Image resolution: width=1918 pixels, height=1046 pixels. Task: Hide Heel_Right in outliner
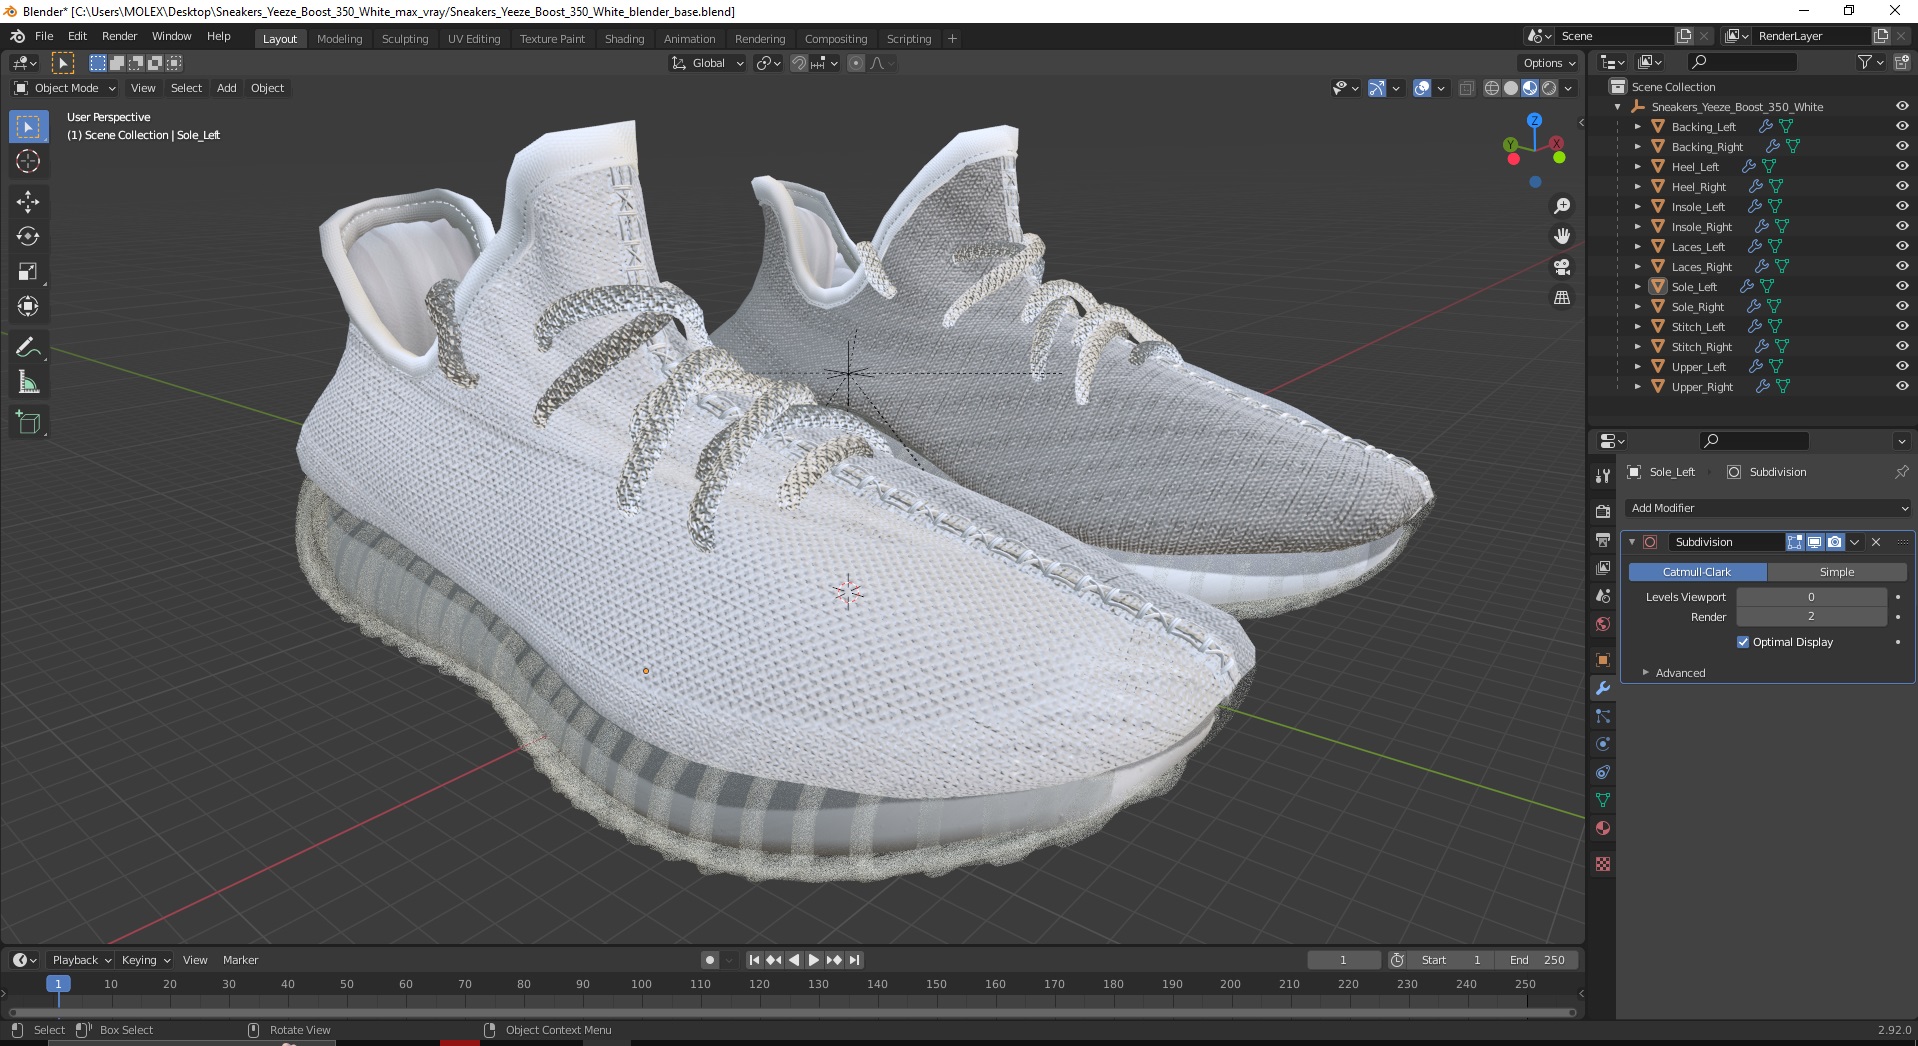pyautogui.click(x=1902, y=186)
